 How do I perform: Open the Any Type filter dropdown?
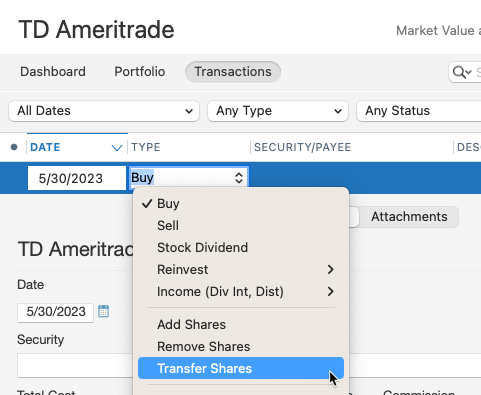tap(278, 111)
